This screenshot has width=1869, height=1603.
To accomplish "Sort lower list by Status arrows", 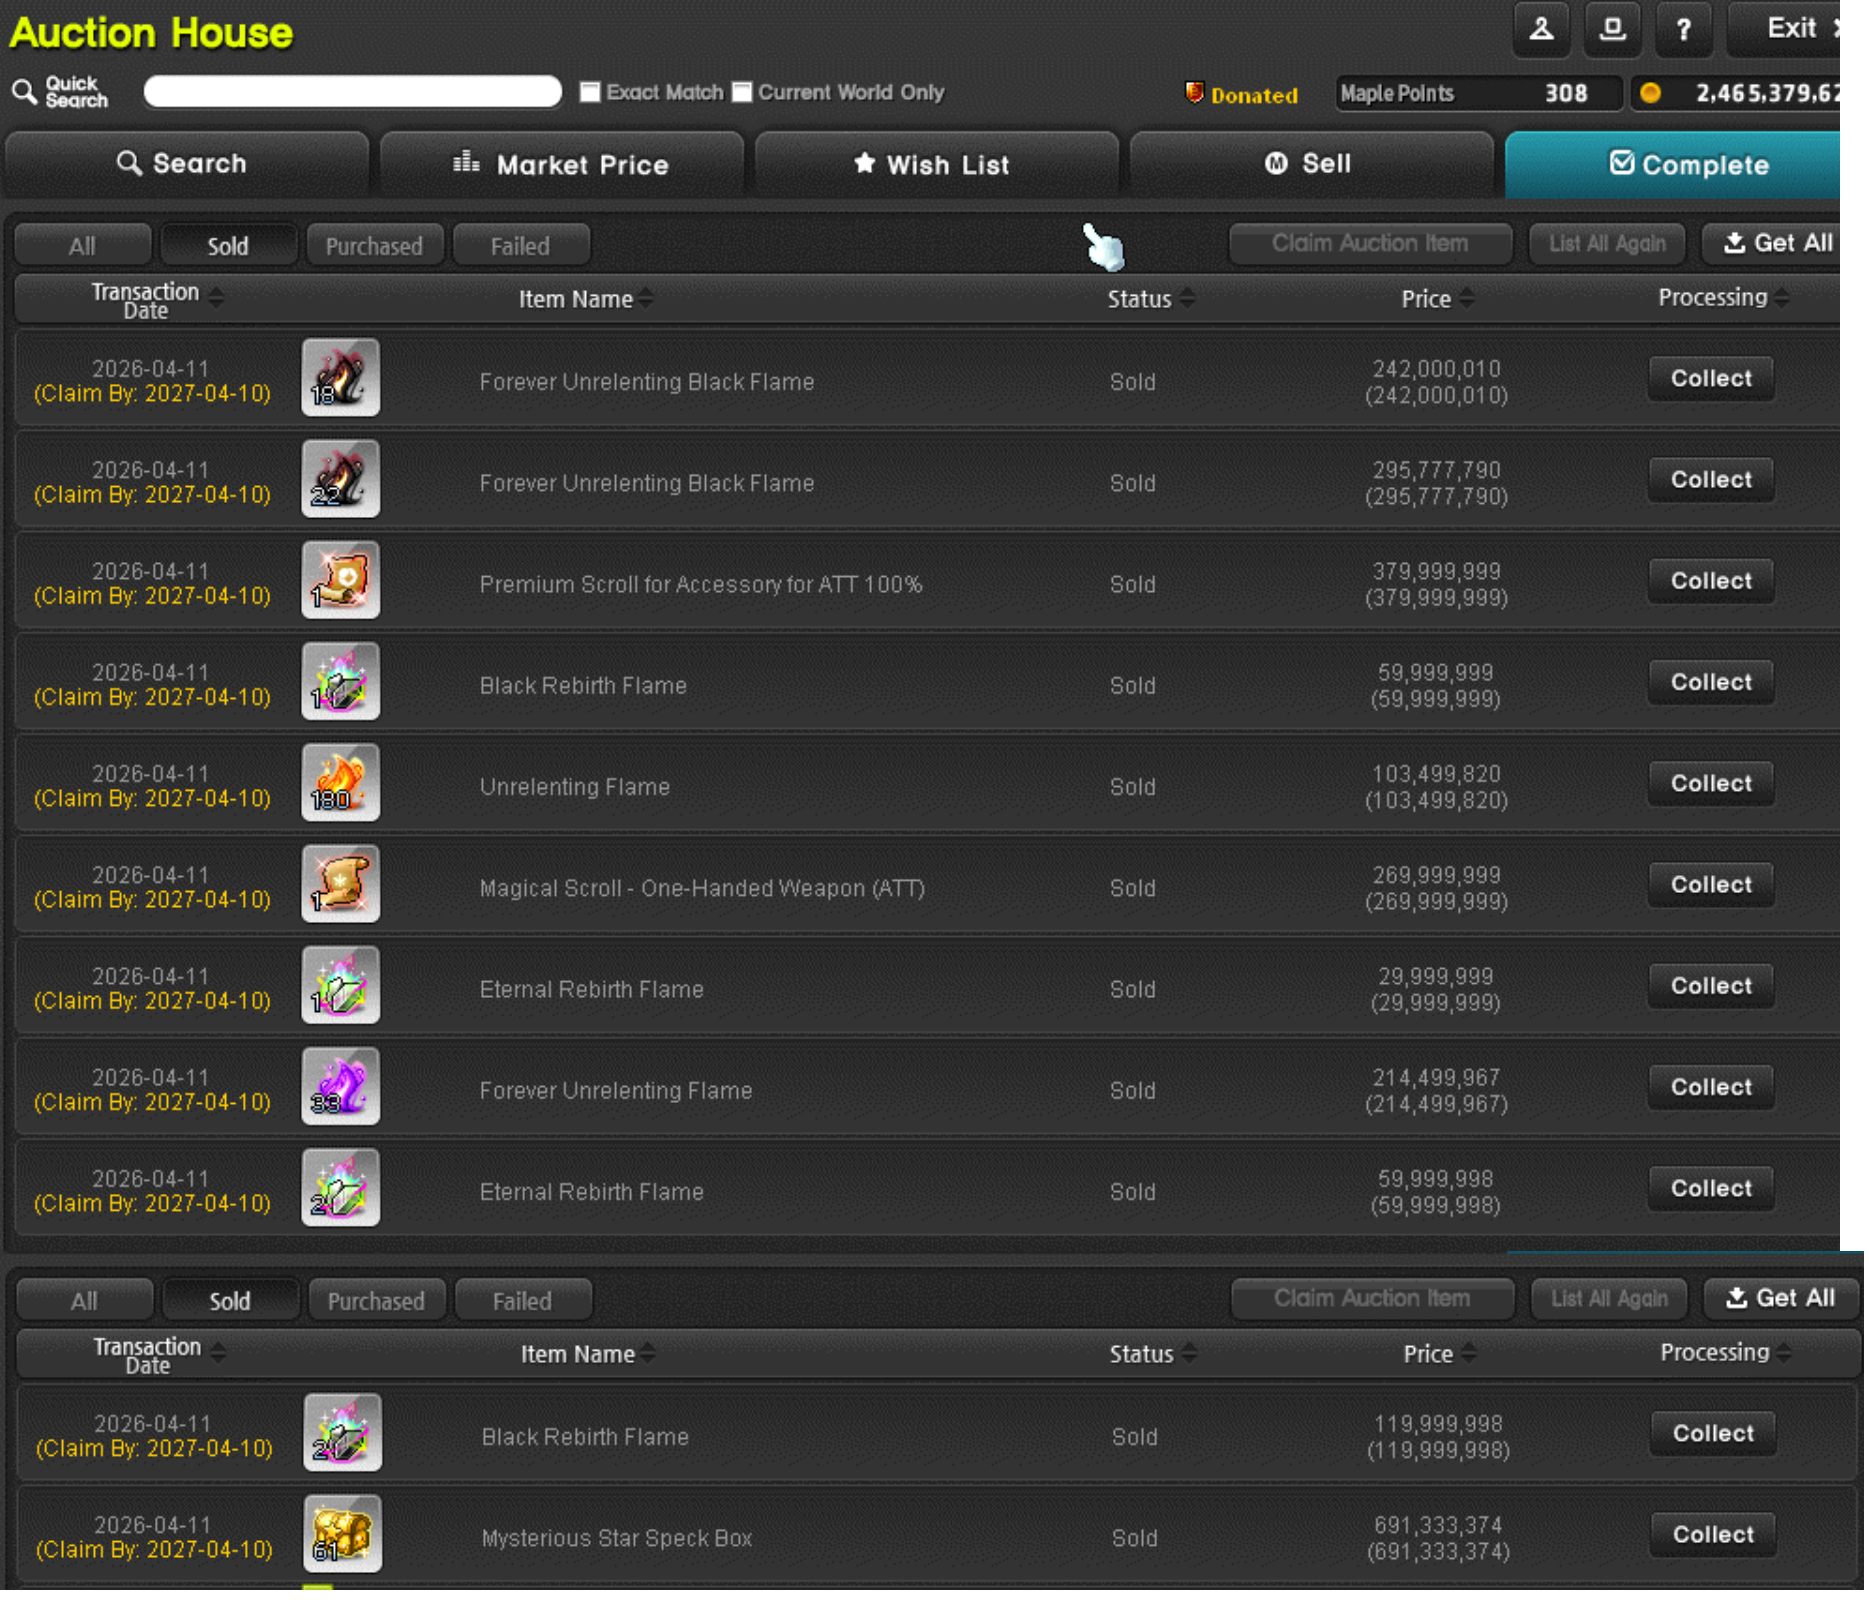I will tap(1189, 1353).
